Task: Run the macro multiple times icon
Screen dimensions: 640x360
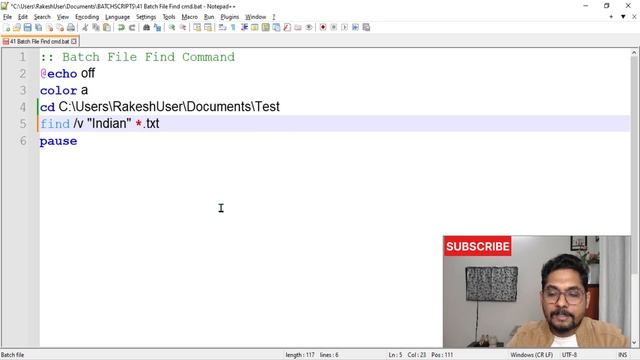Action: click(x=356, y=27)
